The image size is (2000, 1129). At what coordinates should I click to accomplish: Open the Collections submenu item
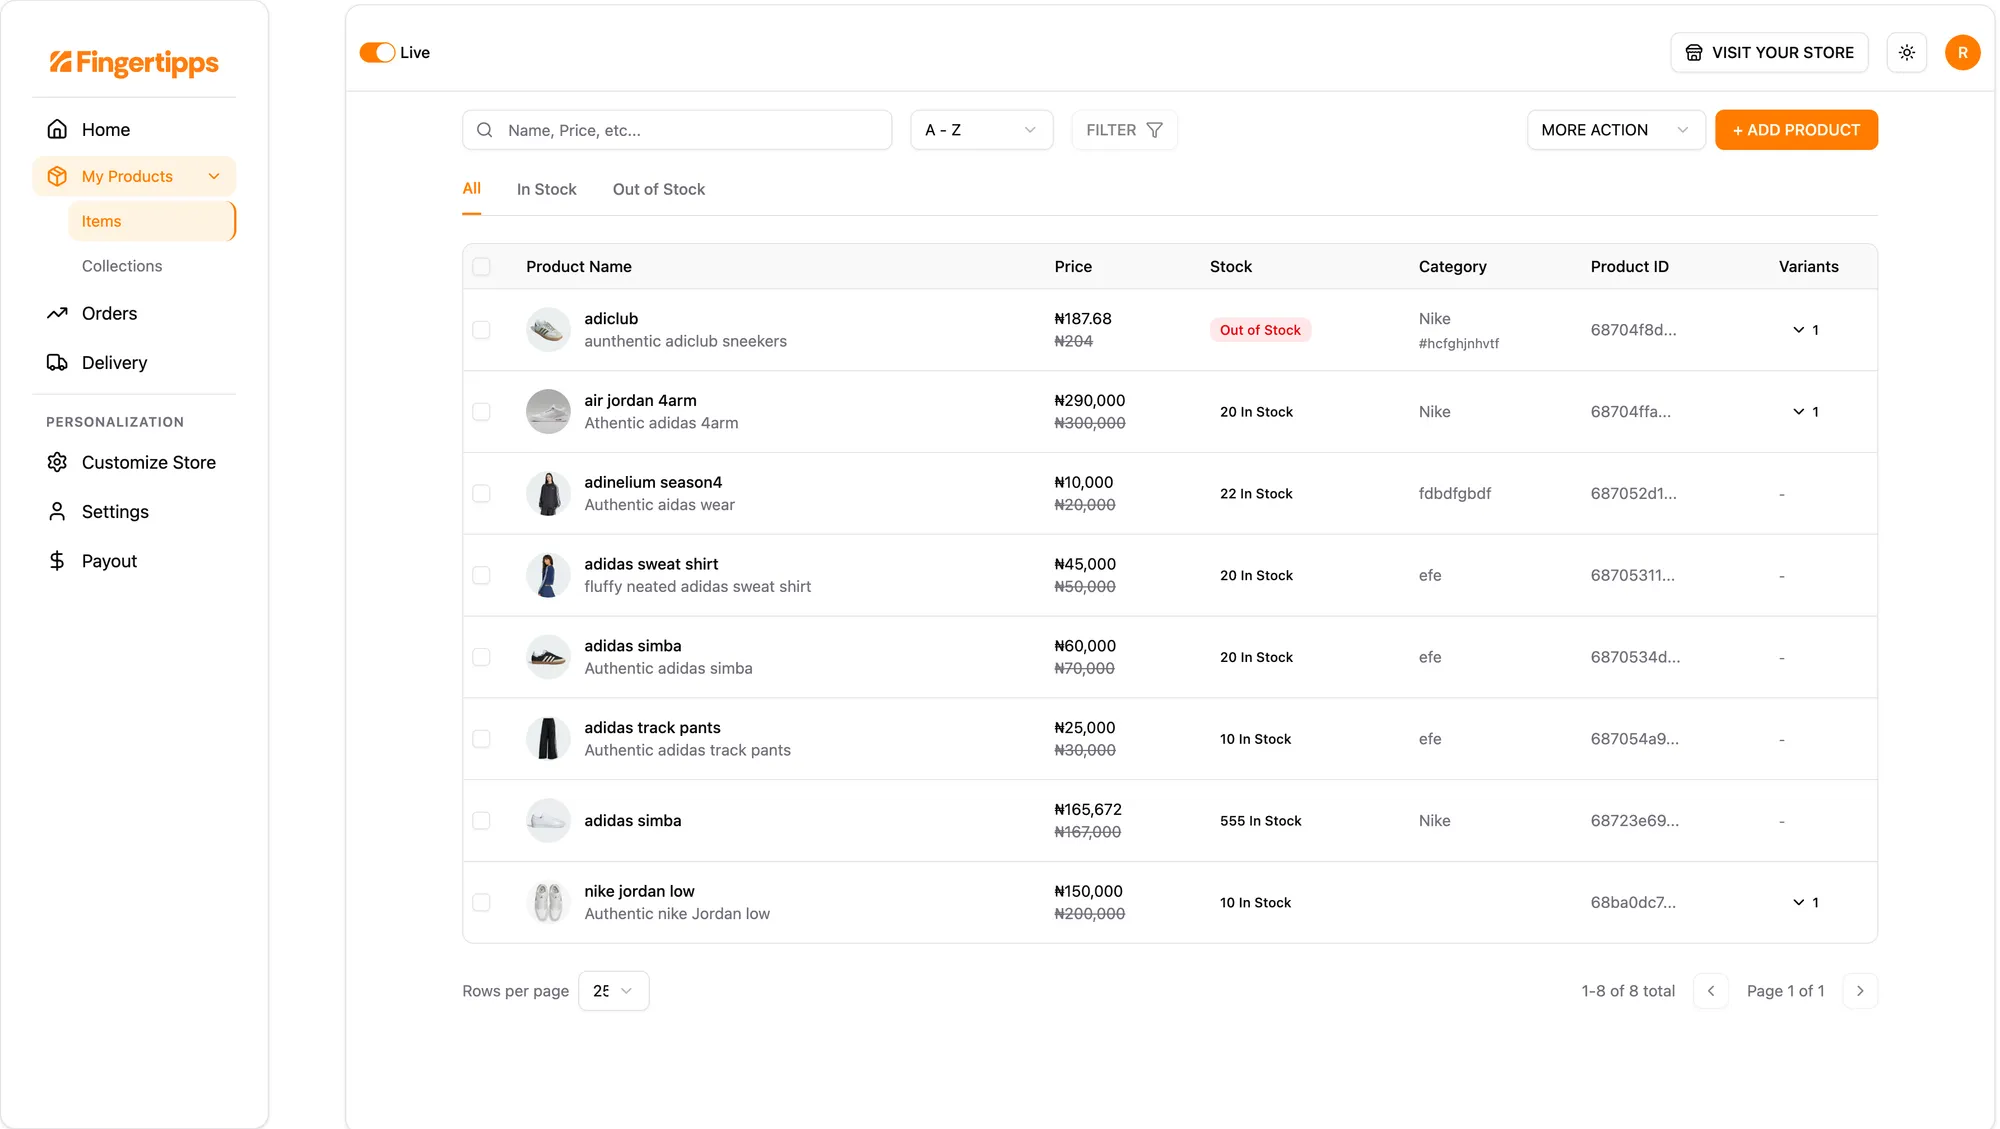click(122, 266)
